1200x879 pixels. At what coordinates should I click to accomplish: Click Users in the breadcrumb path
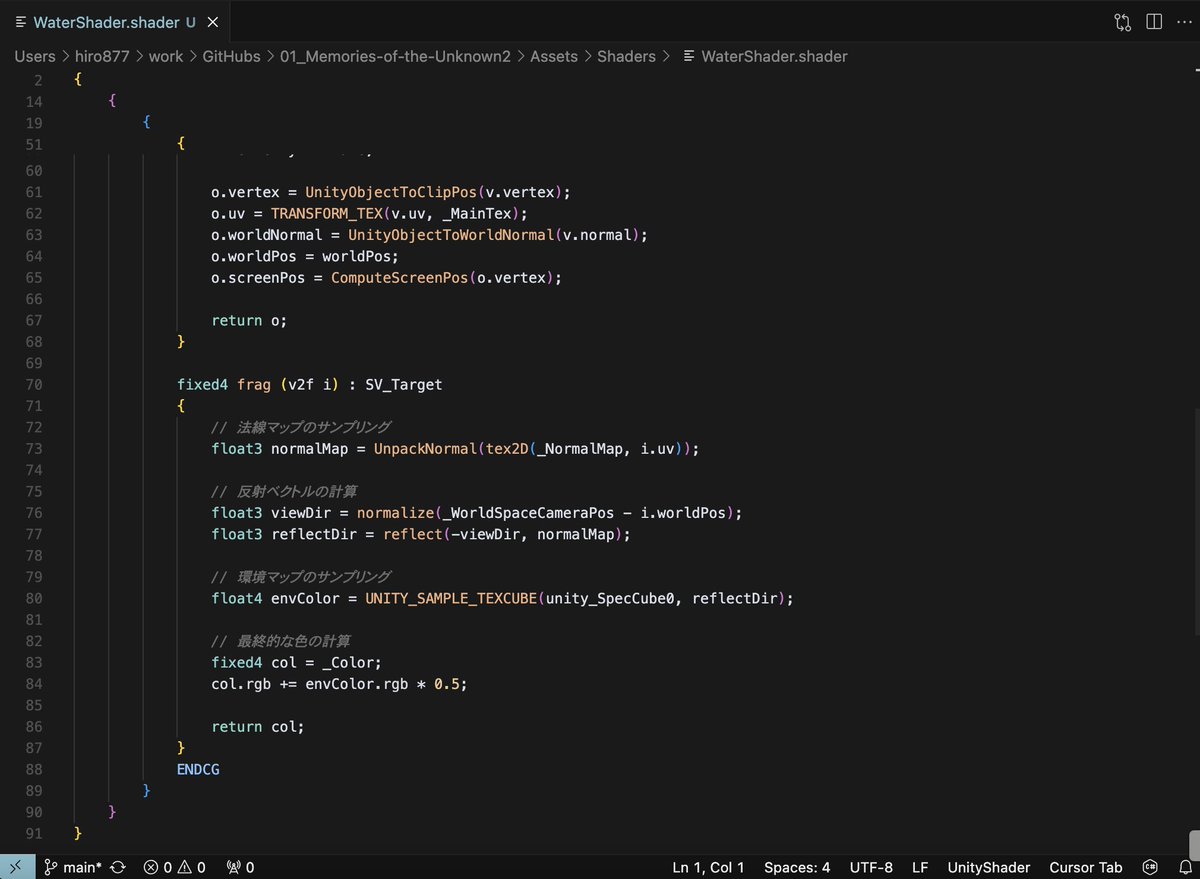(x=35, y=56)
